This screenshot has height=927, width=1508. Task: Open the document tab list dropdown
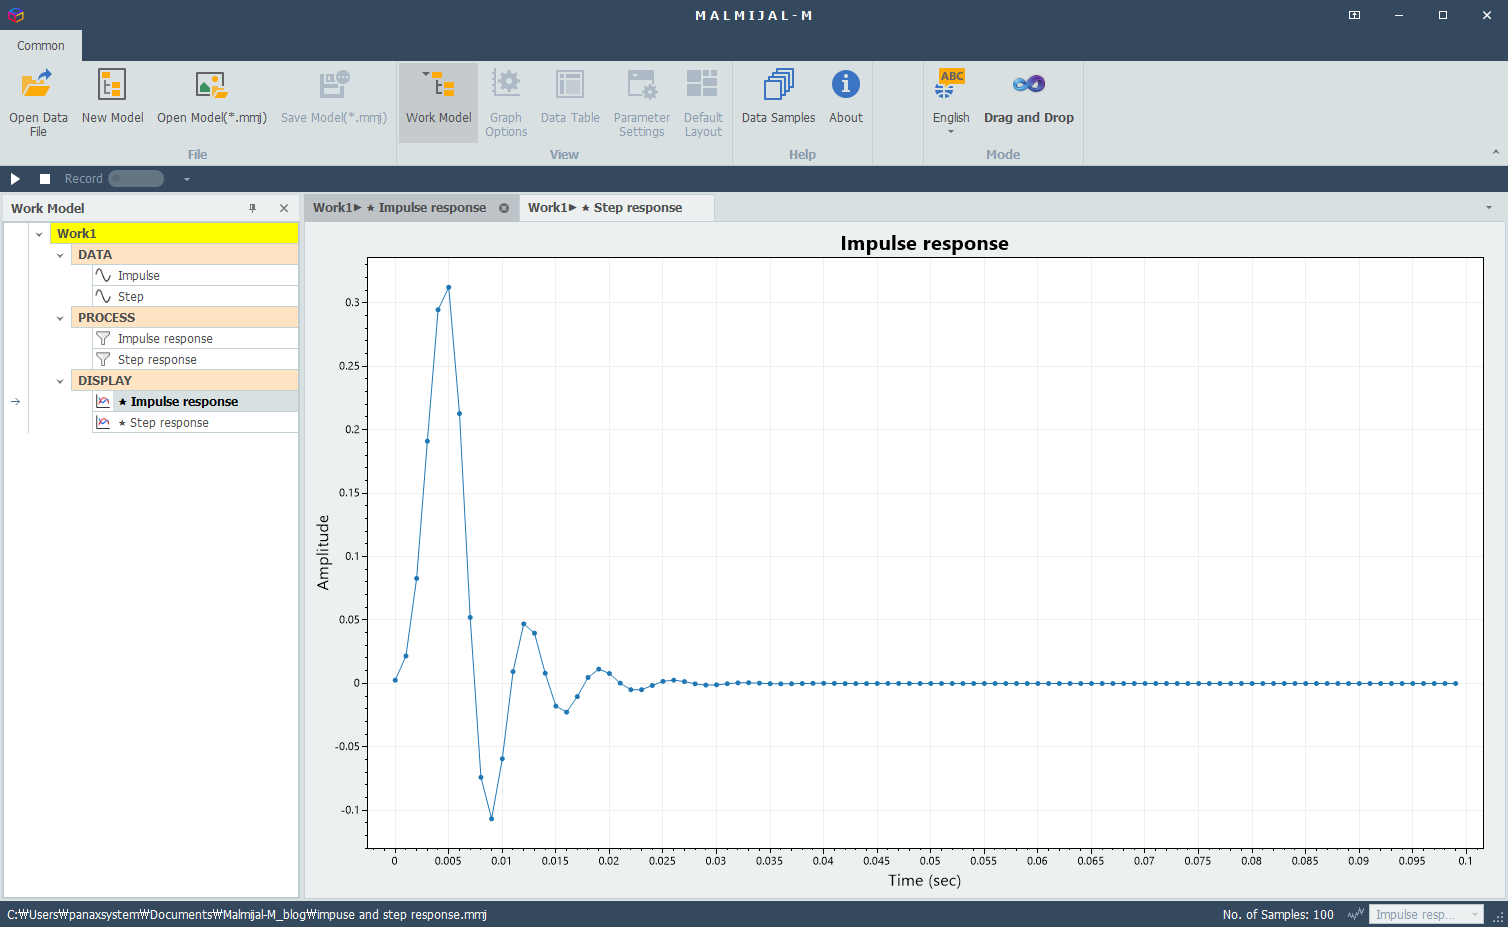pyautogui.click(x=1489, y=208)
